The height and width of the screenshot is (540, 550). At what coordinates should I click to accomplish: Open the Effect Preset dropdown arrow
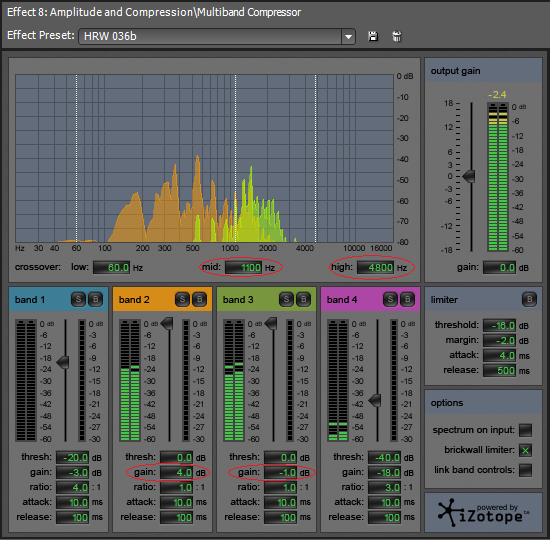(x=348, y=36)
